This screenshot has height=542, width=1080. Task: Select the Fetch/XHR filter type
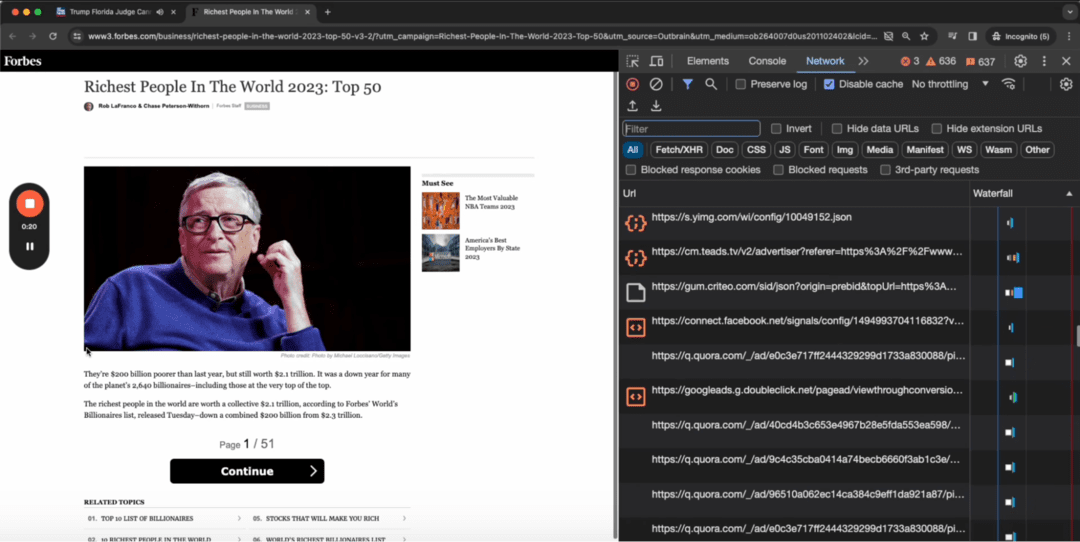(x=679, y=150)
